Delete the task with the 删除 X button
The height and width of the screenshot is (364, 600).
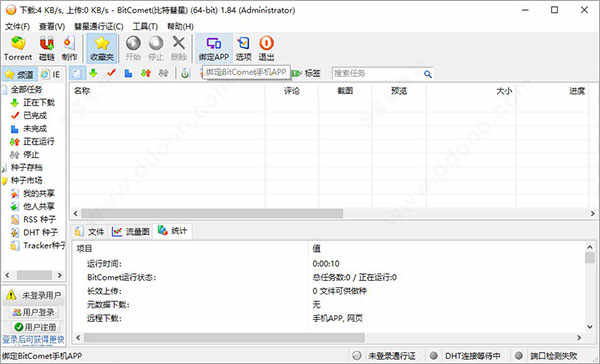178,48
